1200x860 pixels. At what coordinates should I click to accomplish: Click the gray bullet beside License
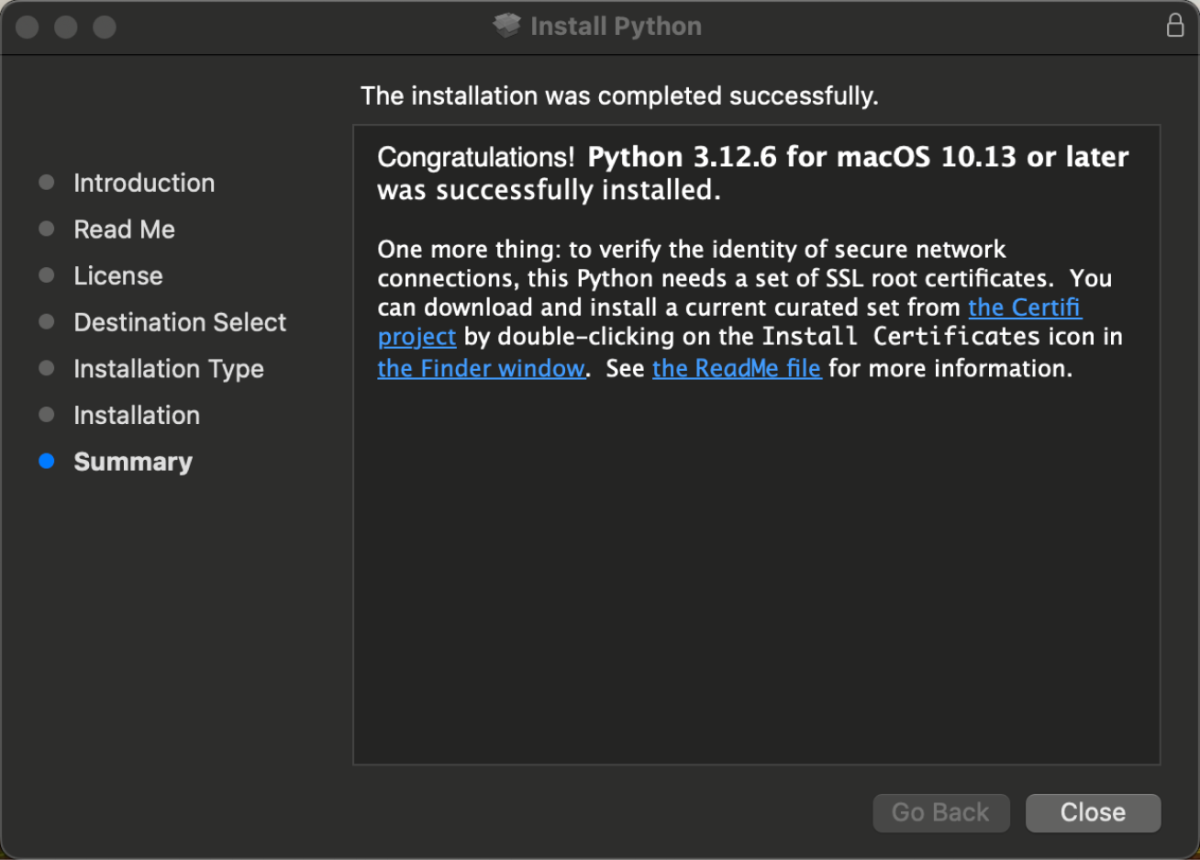pos(46,275)
